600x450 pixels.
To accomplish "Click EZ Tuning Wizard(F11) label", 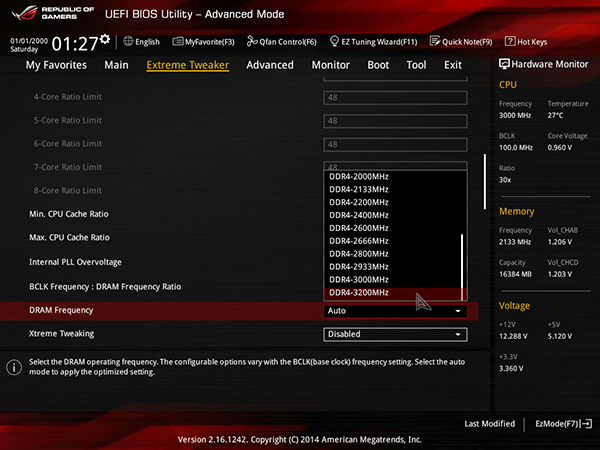I will pos(379,42).
